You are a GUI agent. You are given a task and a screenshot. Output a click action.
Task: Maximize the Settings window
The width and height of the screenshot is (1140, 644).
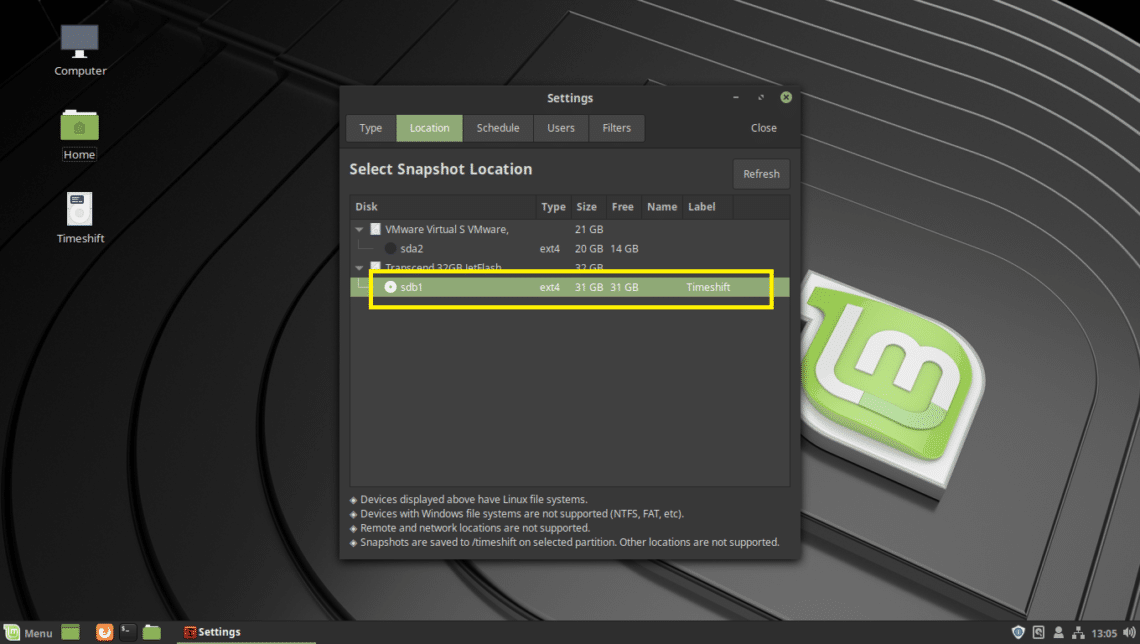coord(760,97)
